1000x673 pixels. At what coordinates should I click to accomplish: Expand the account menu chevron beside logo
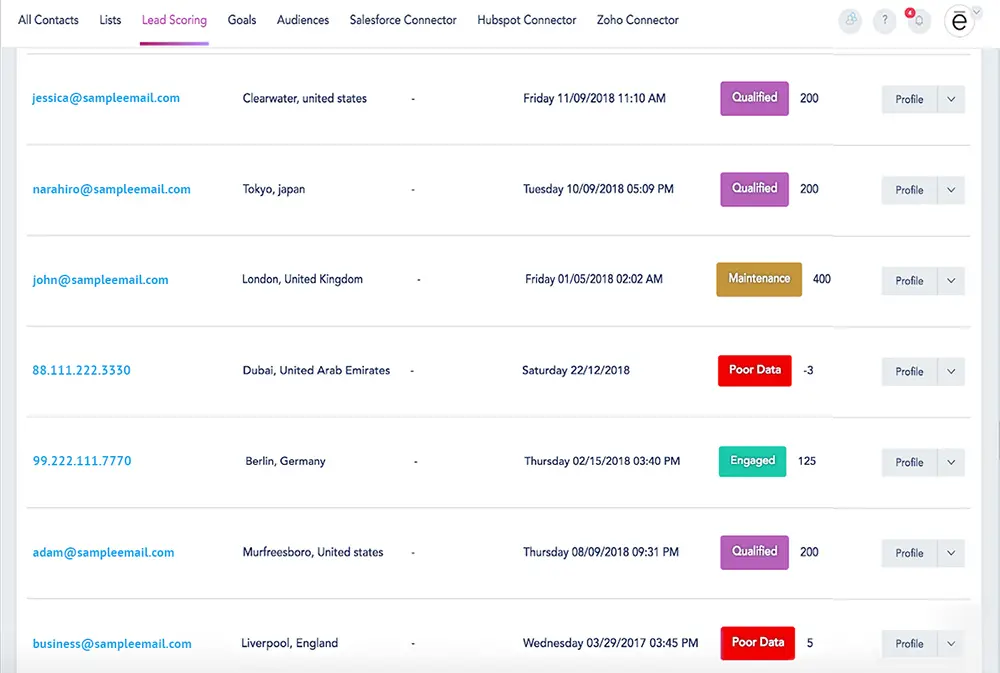pos(977,14)
